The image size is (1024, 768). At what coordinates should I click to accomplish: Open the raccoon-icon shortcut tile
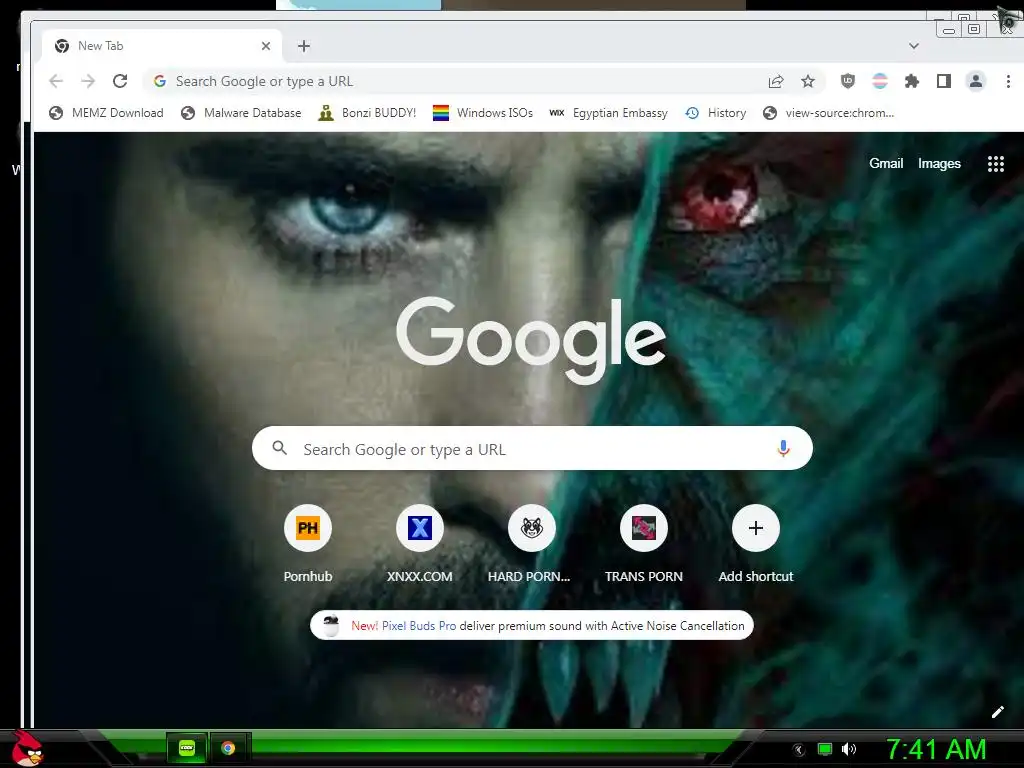532,545
